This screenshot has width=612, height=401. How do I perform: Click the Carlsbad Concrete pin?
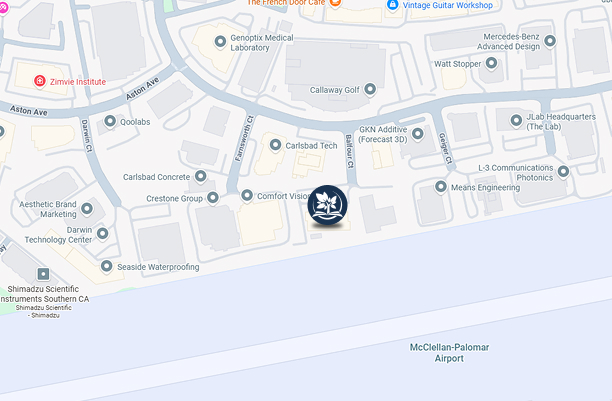[201, 176]
